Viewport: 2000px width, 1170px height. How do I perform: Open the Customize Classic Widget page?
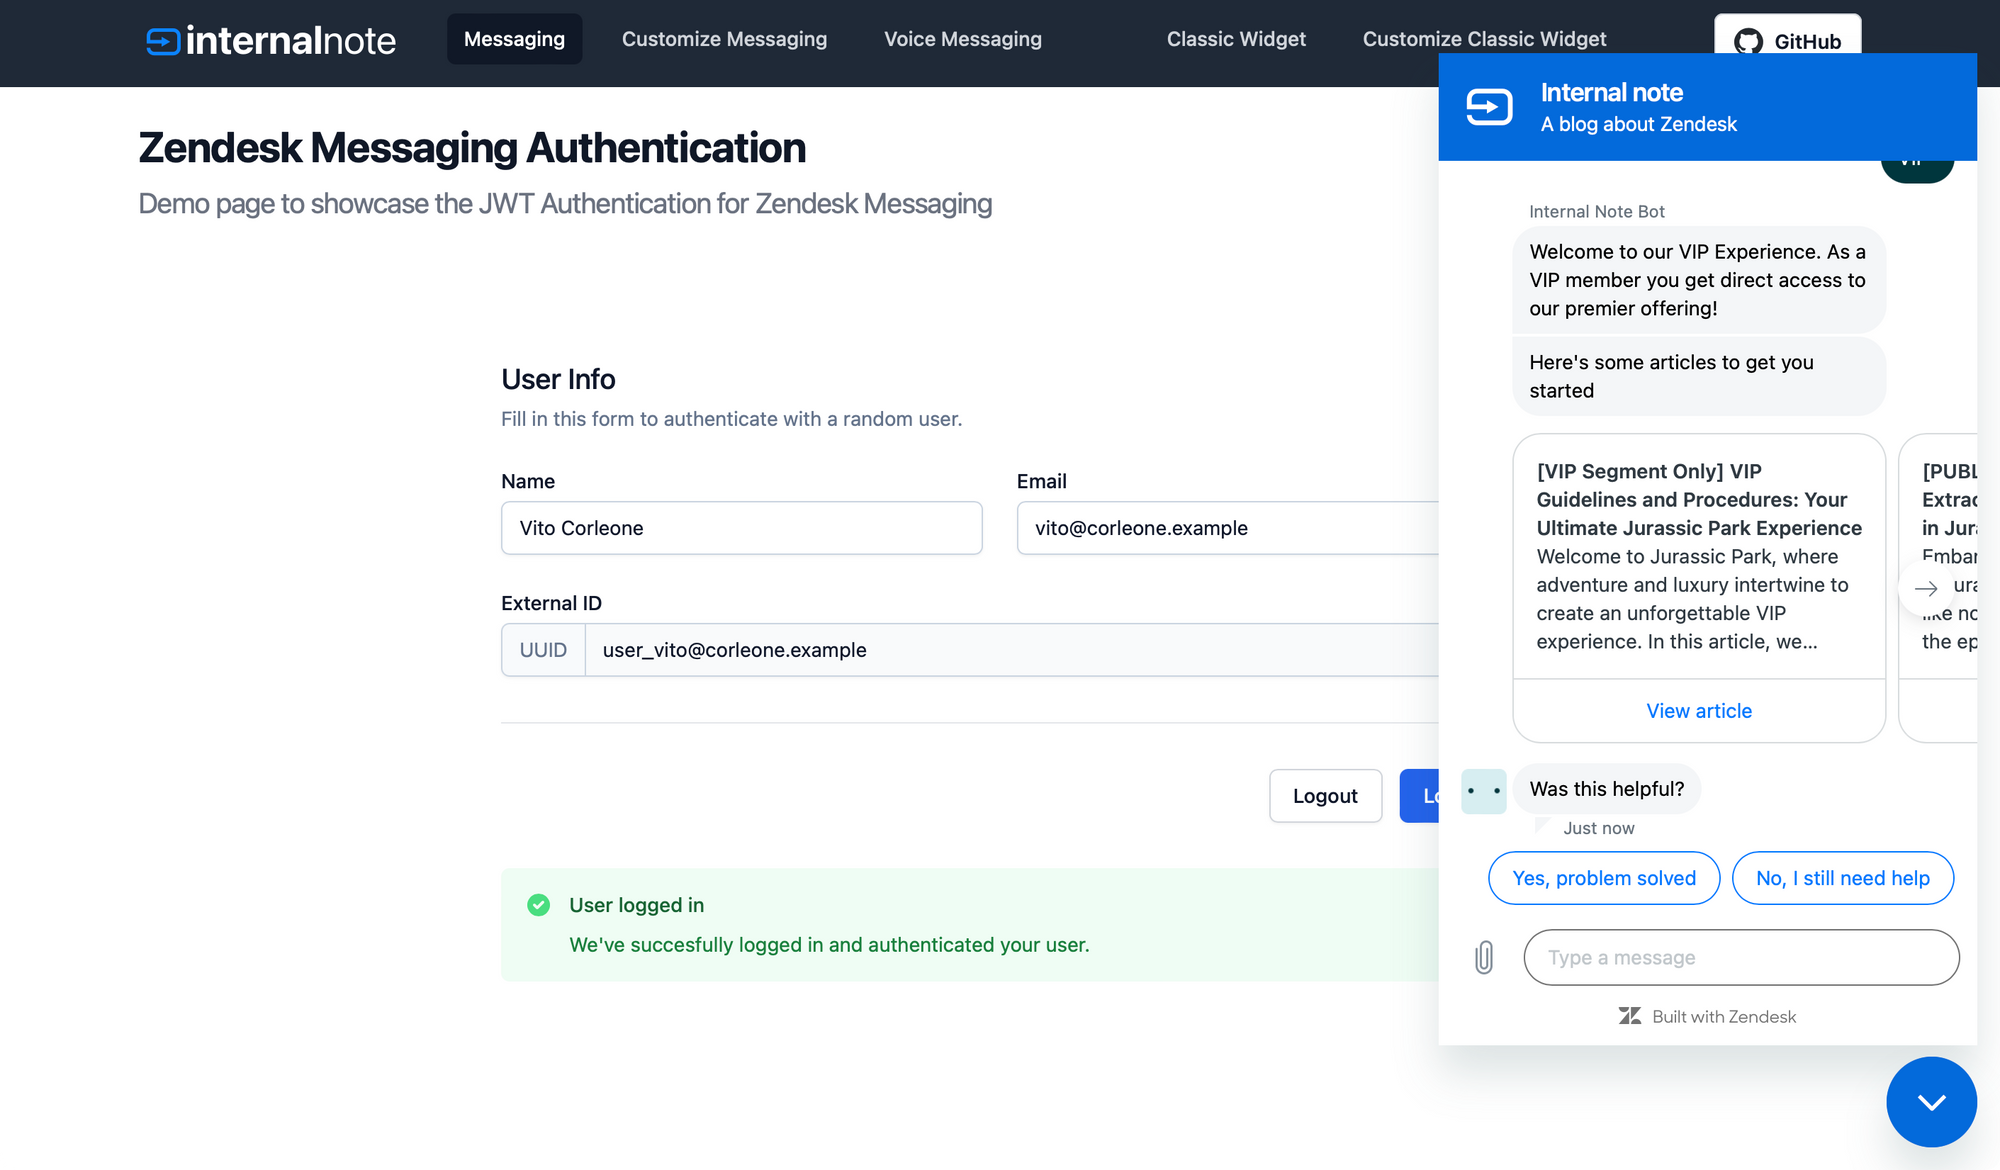[1484, 39]
